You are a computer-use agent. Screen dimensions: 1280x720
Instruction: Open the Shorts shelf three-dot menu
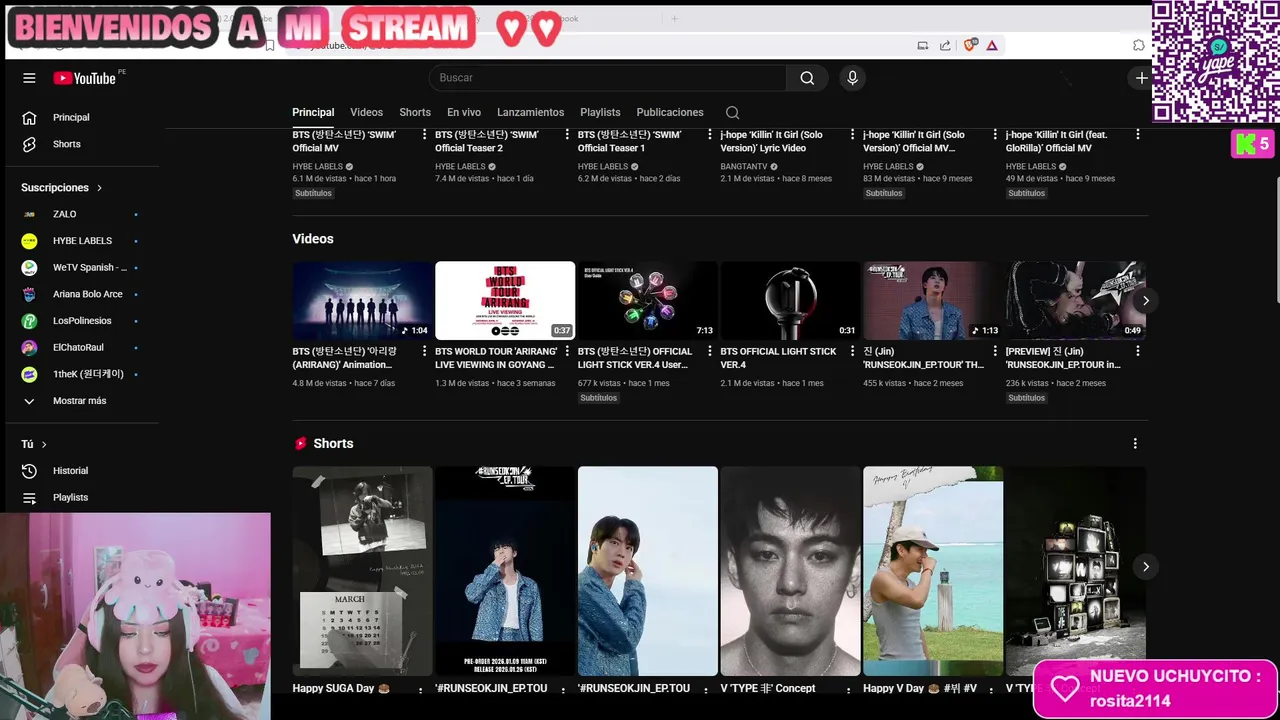click(x=1135, y=443)
